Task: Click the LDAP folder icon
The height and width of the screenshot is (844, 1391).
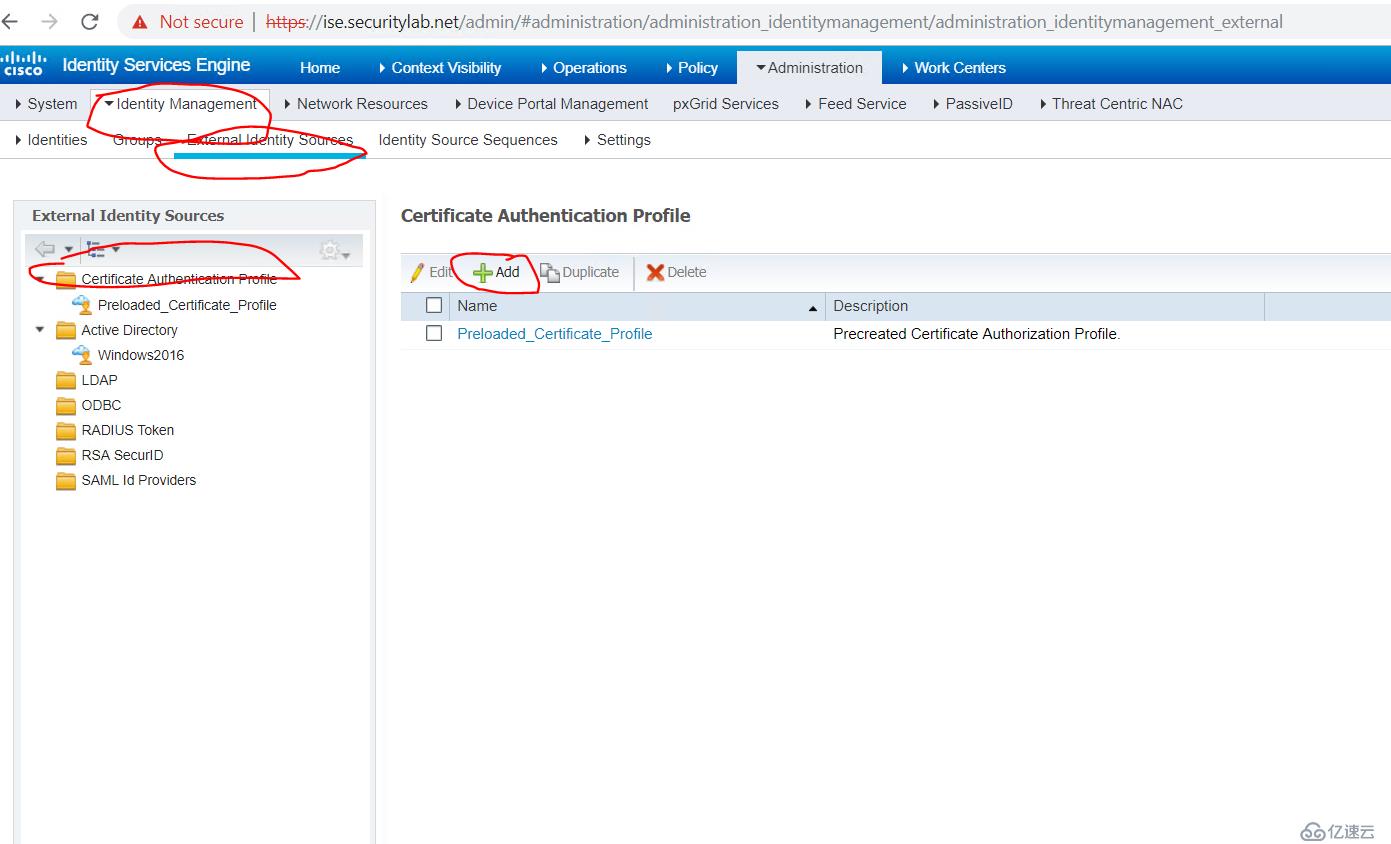Action: click(x=66, y=380)
